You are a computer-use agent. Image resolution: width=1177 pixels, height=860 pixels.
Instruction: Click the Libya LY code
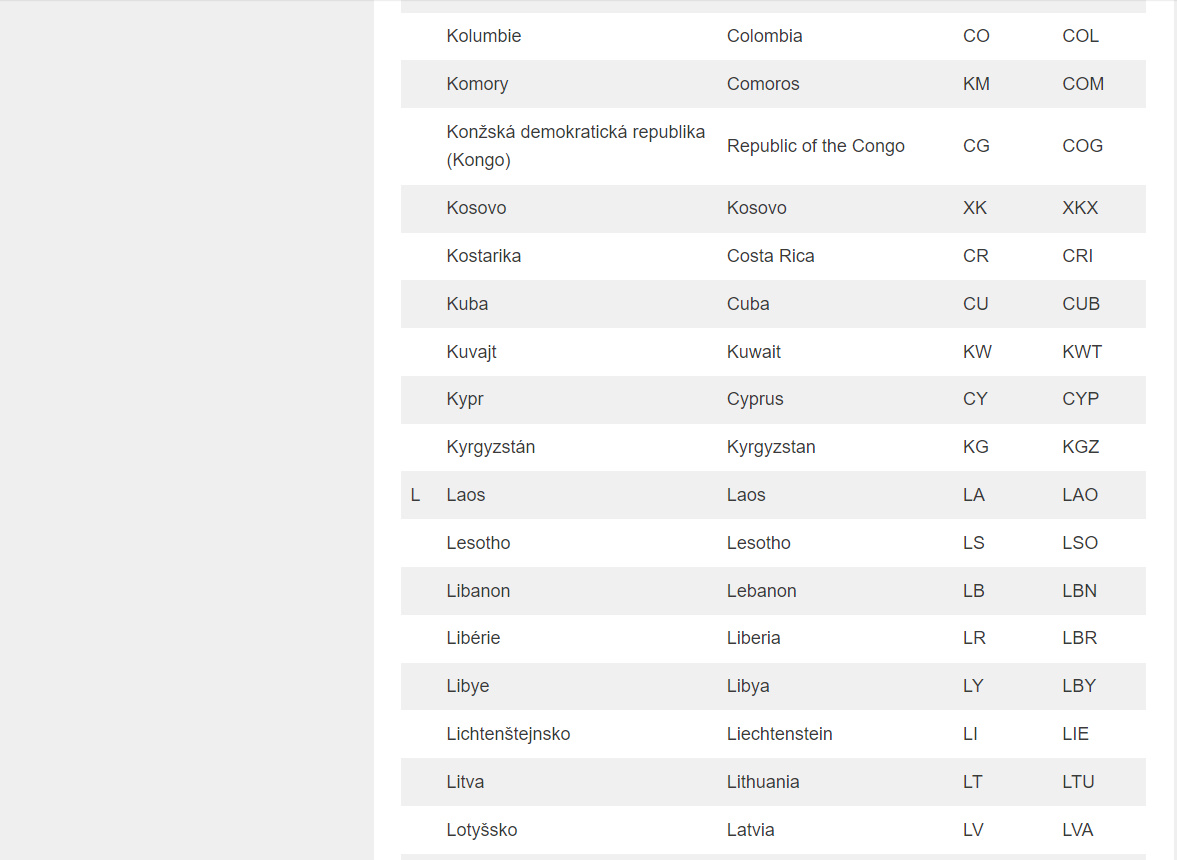pyautogui.click(x=973, y=686)
